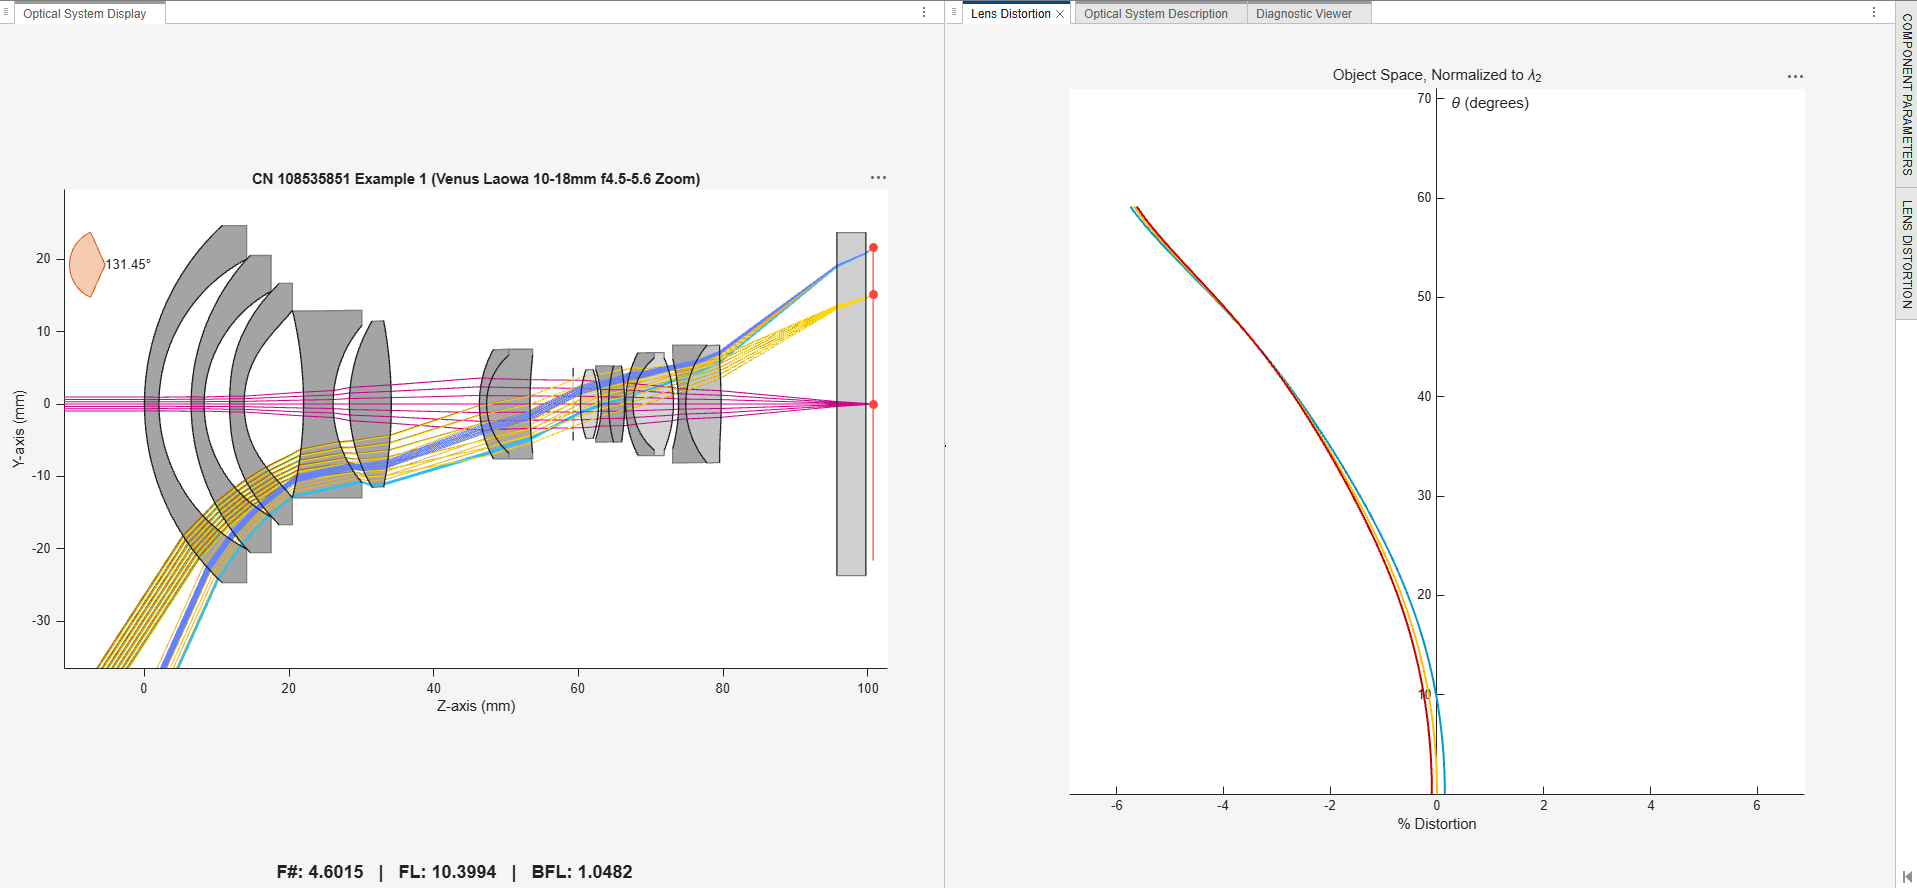
Task: Open the Optical System Display panel options menu
Action: (x=924, y=13)
